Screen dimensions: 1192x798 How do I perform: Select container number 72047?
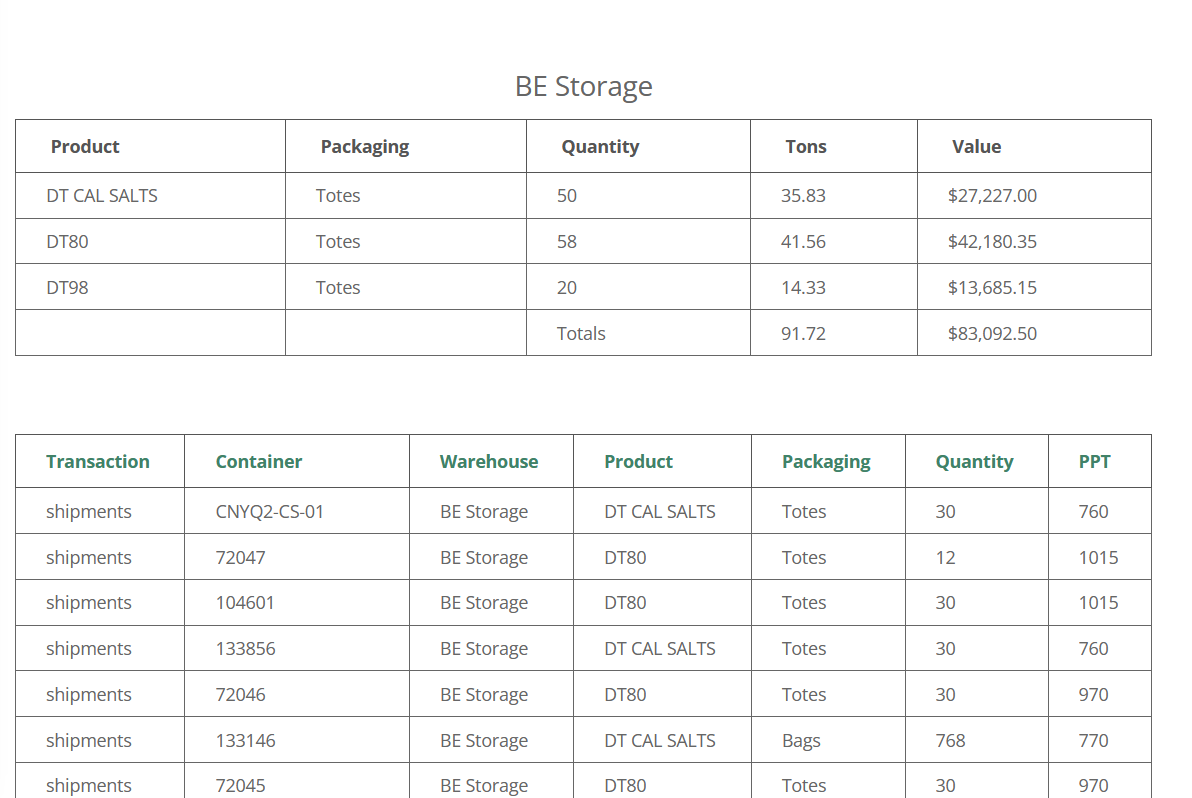coord(240,558)
